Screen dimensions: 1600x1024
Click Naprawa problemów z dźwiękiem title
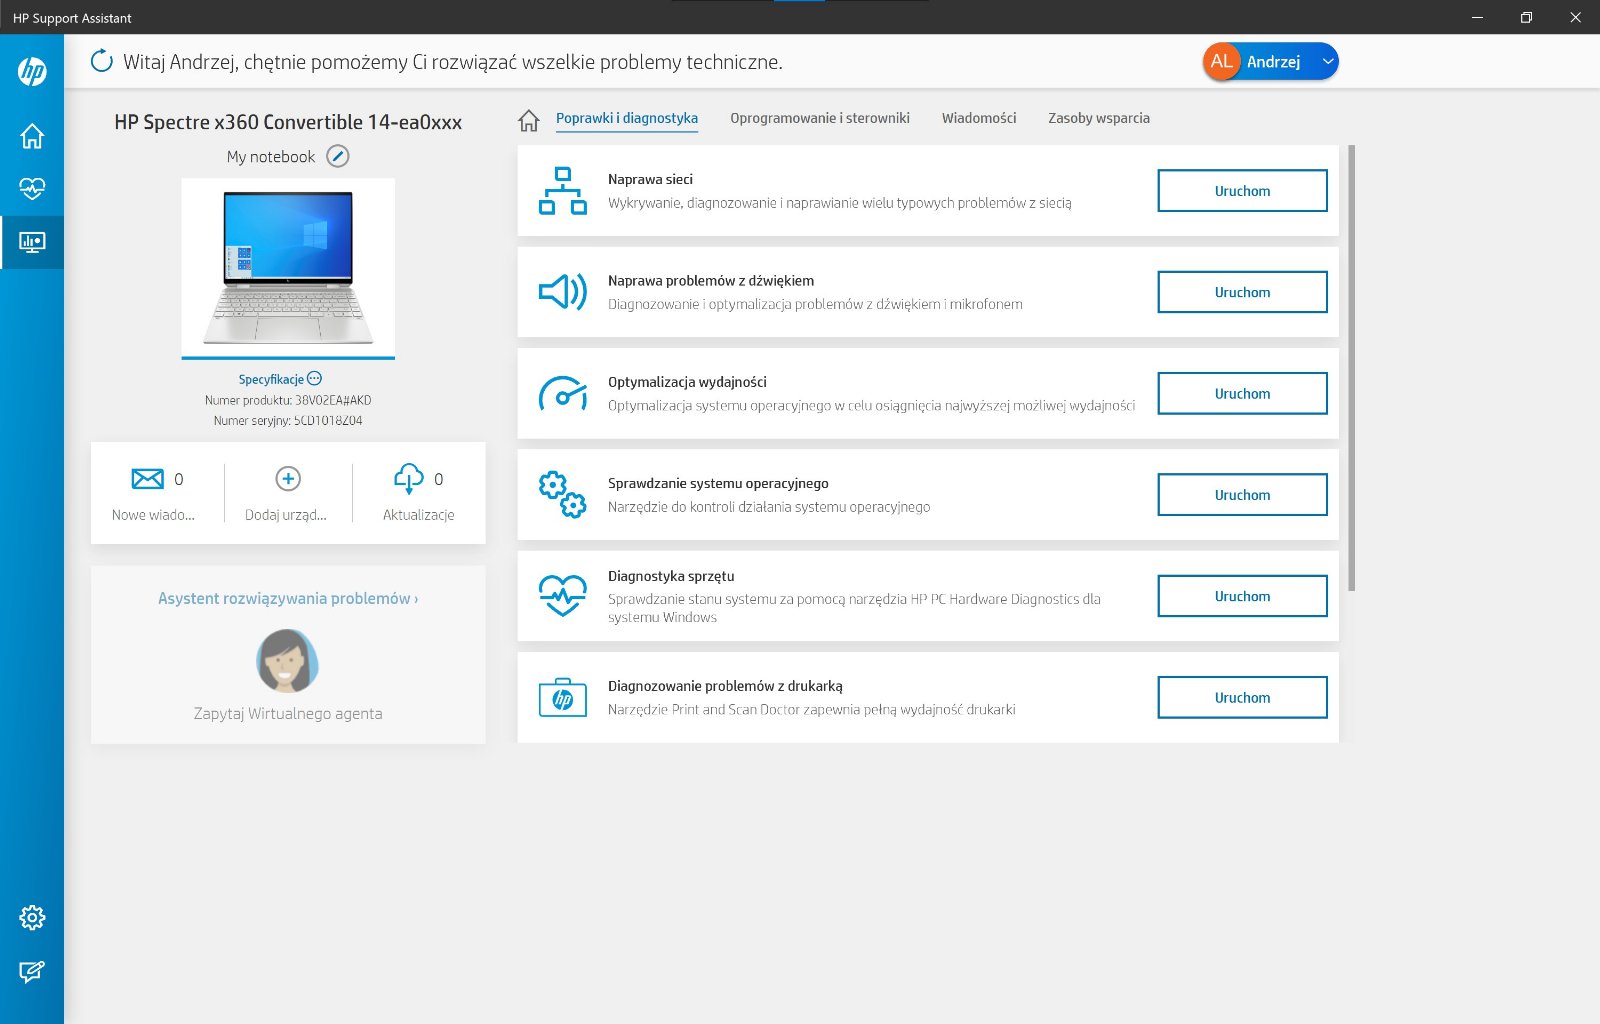pyautogui.click(x=711, y=281)
